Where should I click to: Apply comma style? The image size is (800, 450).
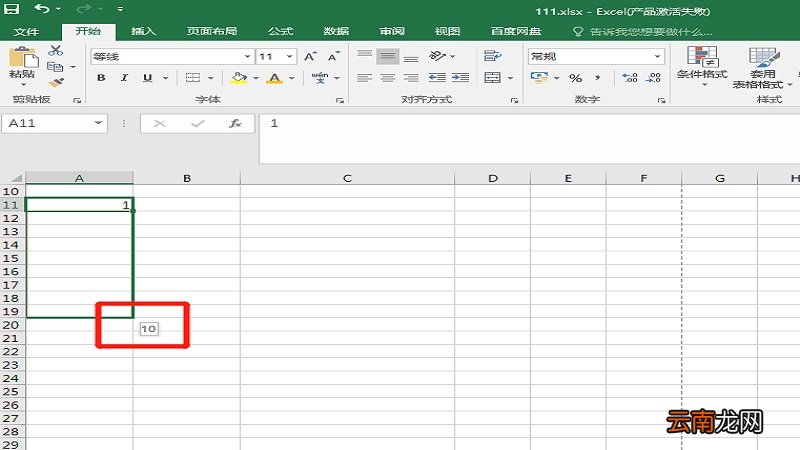[x=597, y=78]
